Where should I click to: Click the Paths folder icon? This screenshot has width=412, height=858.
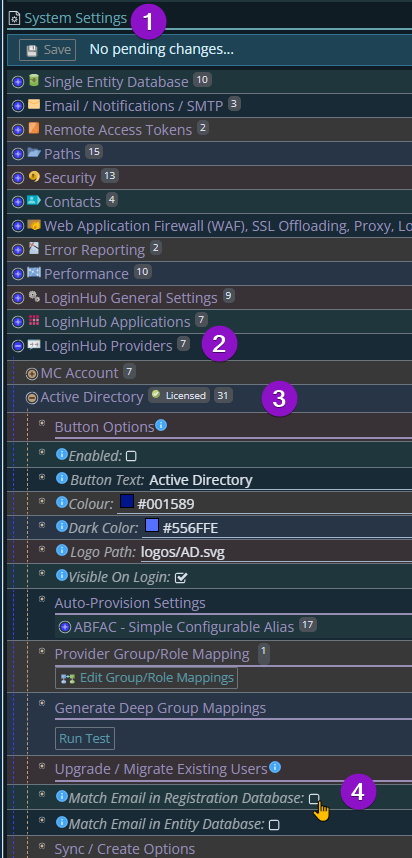pyautogui.click(x=34, y=153)
